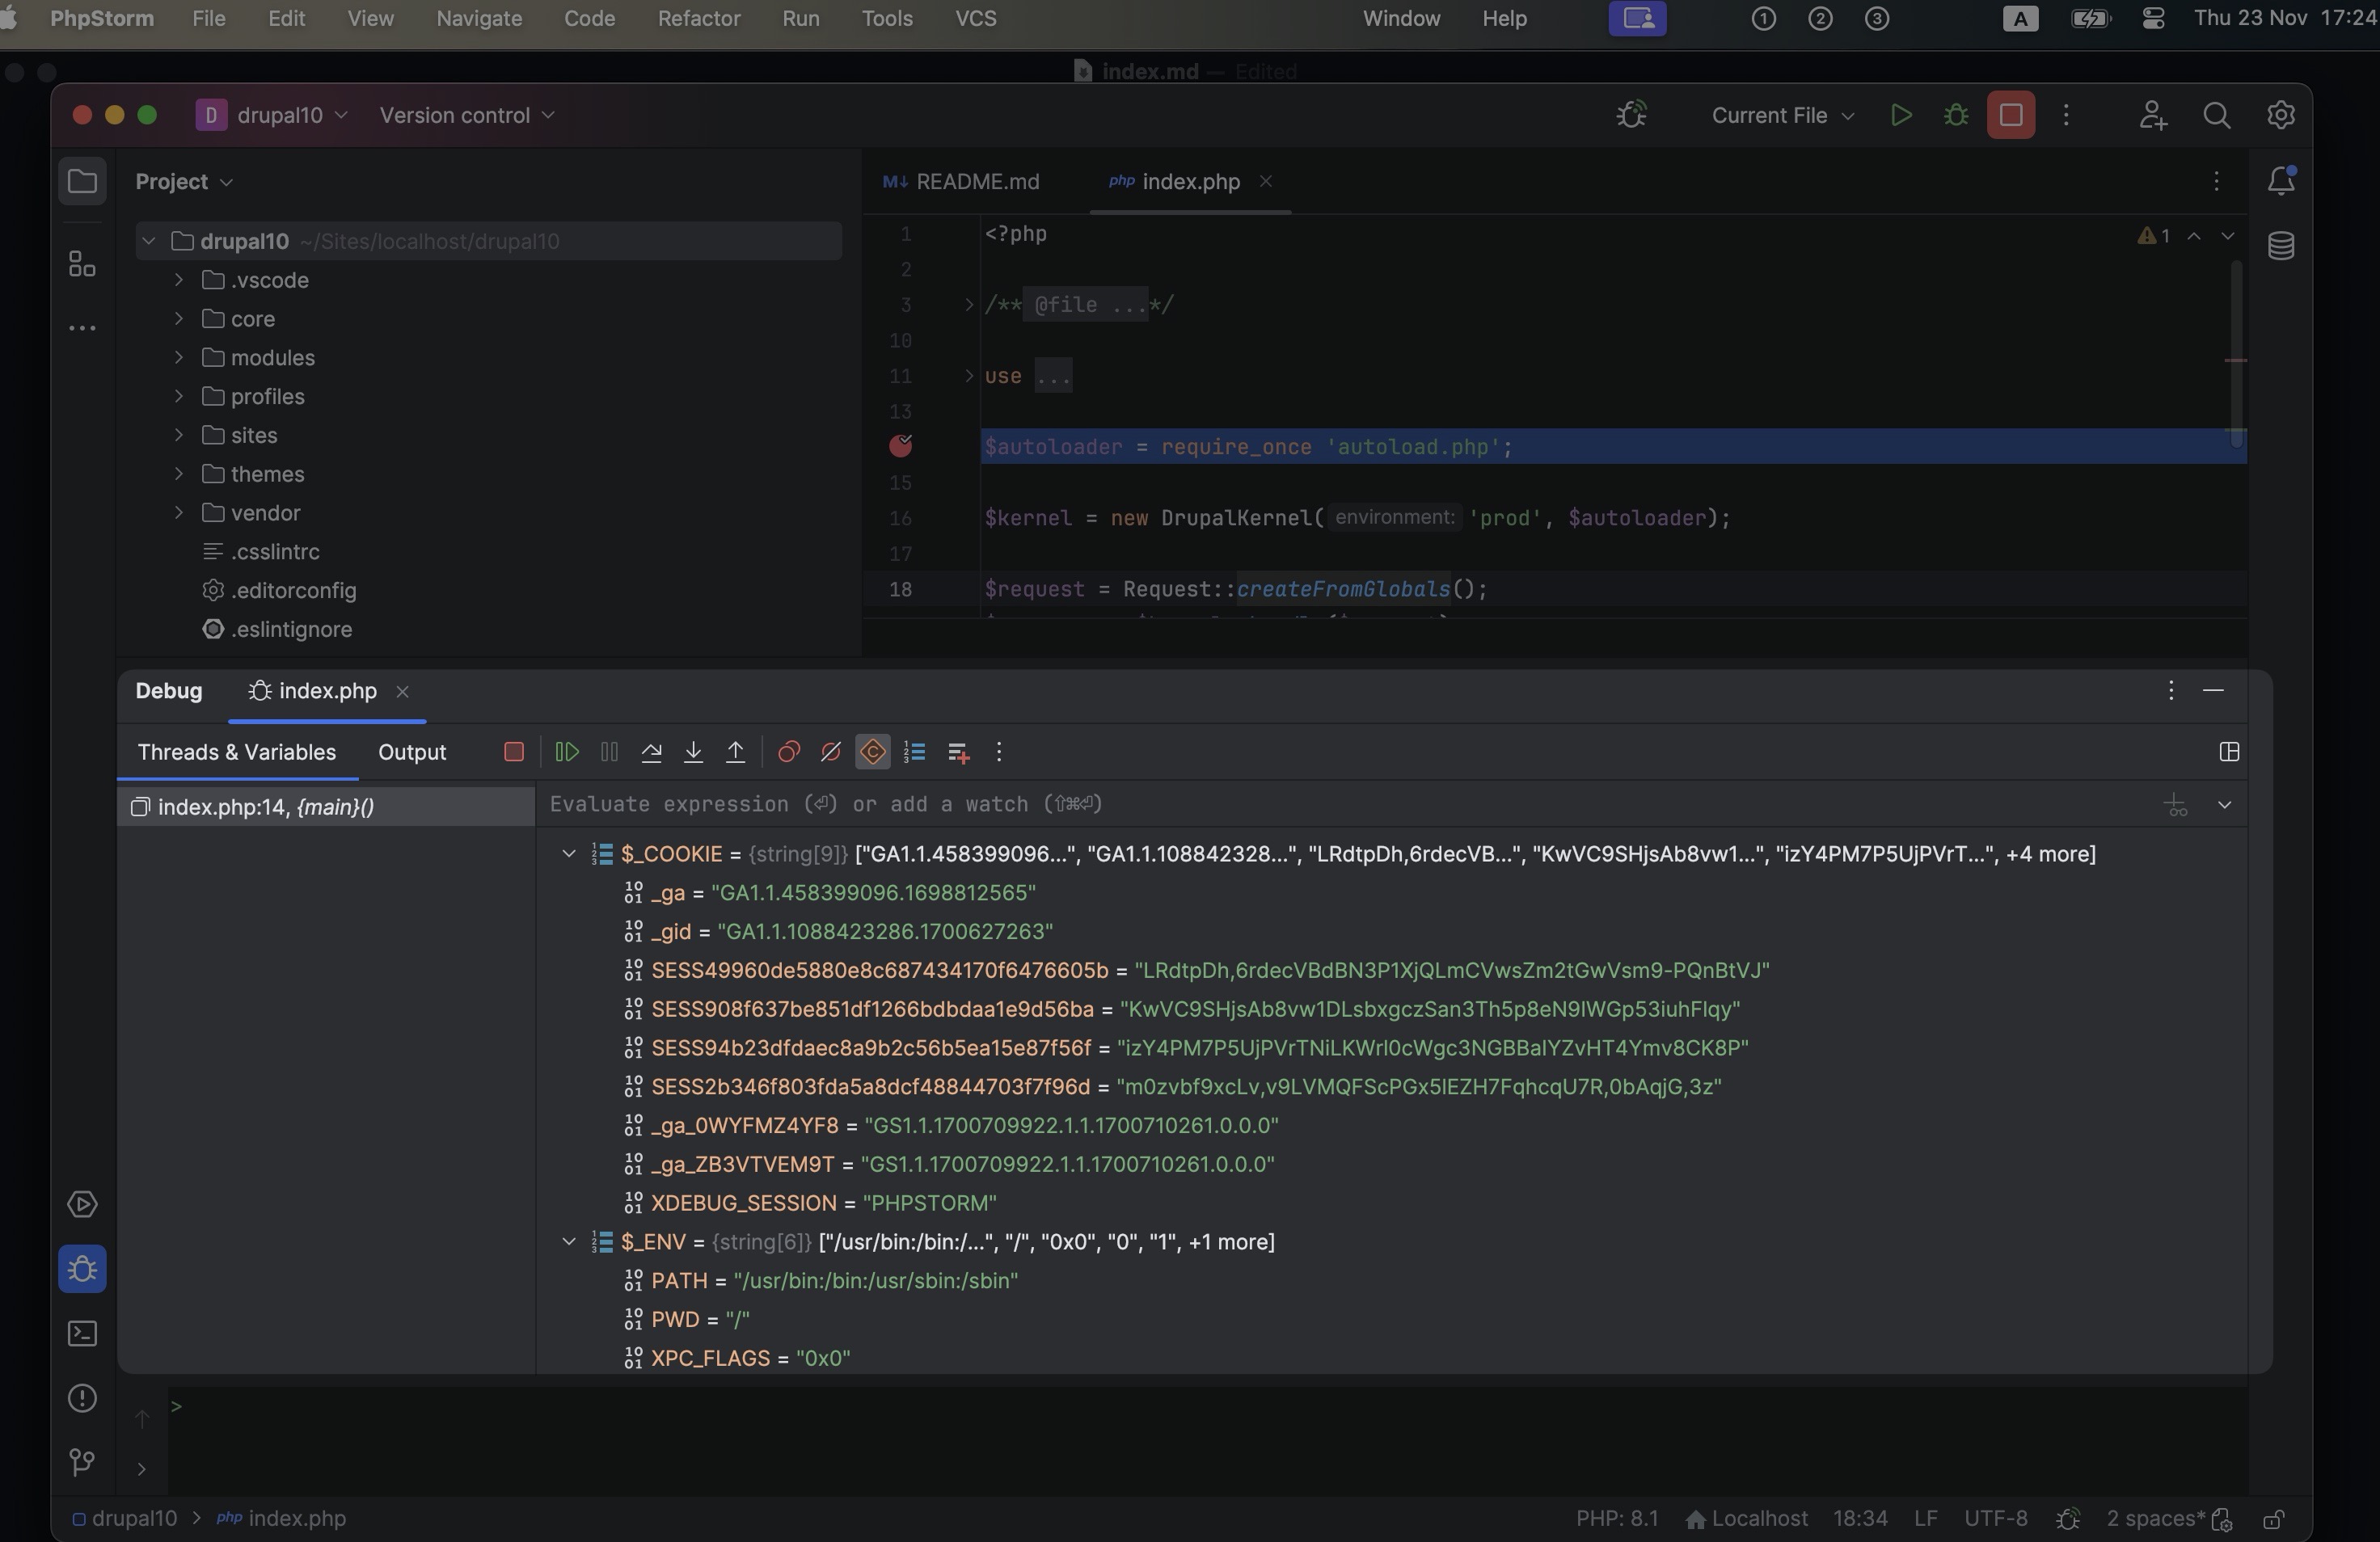Select Threads & Variables tab

coord(237,752)
